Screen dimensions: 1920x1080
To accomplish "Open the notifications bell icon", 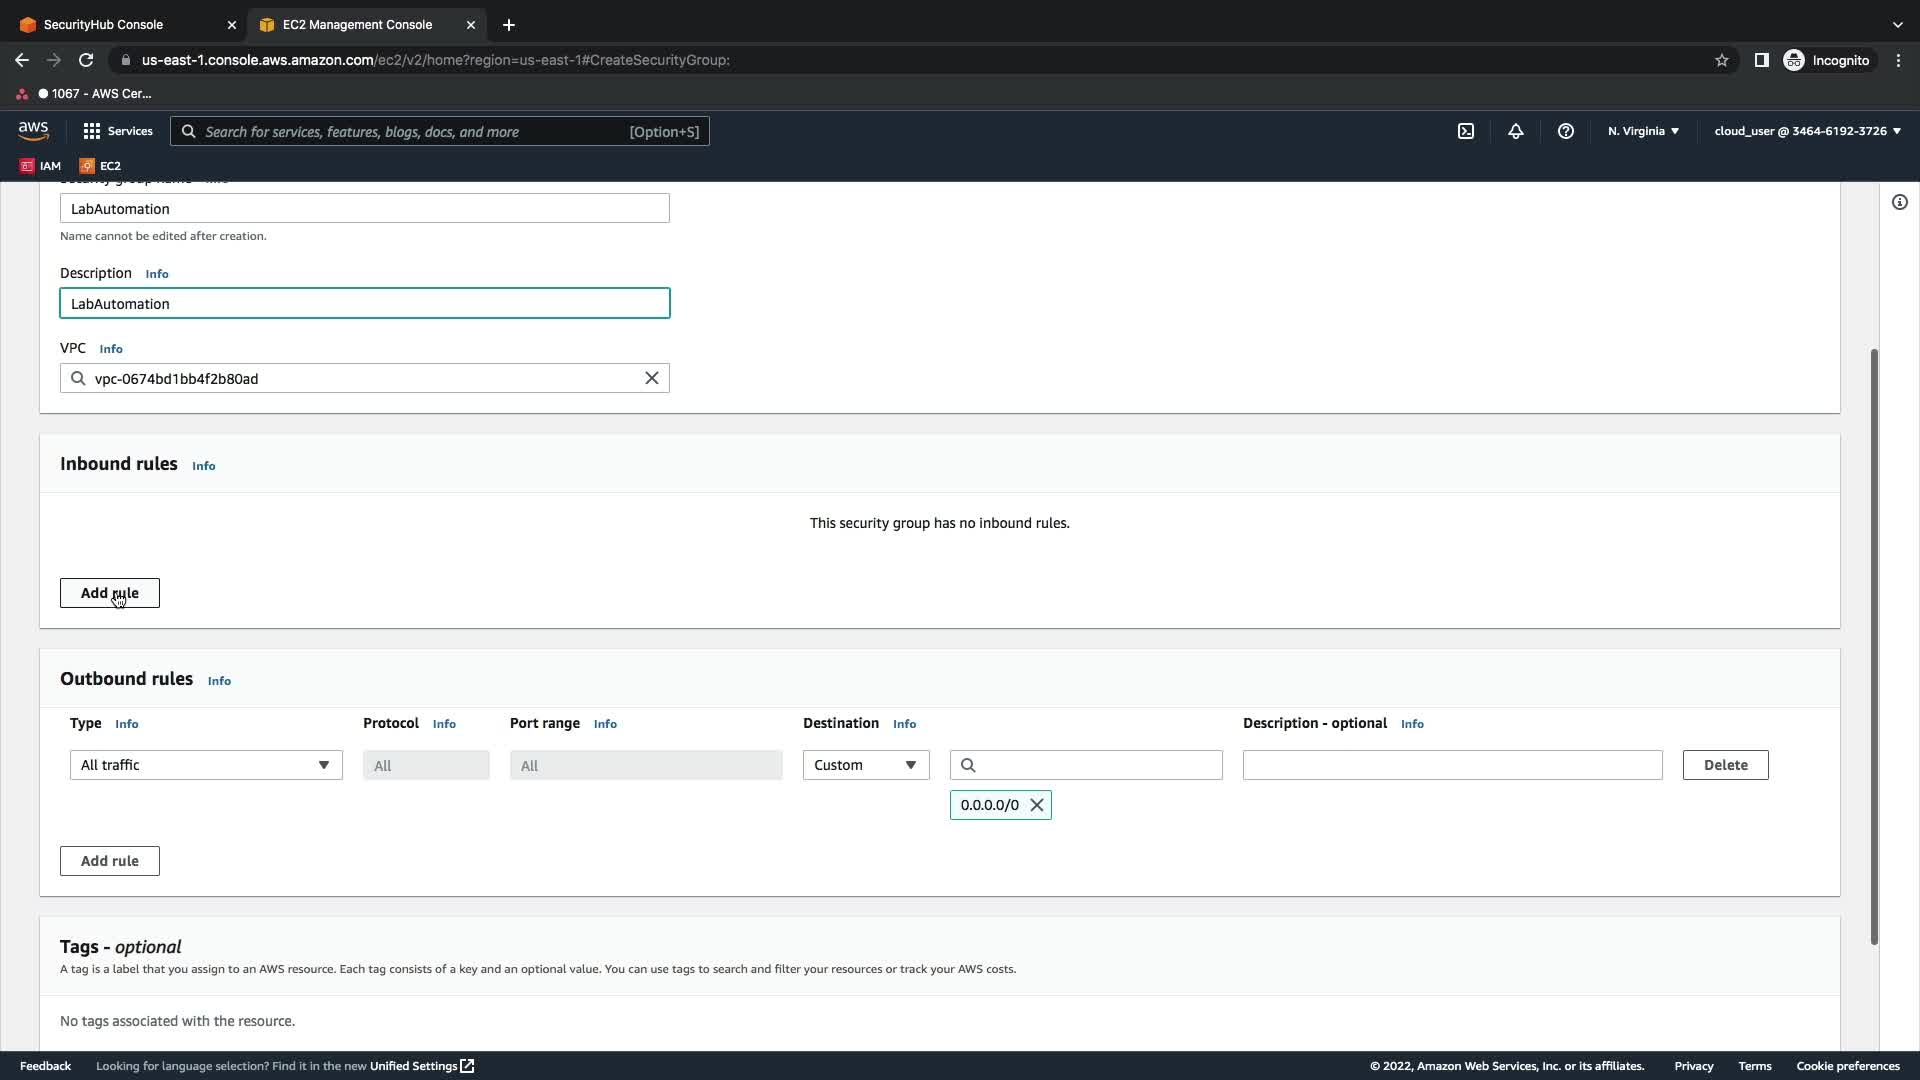I will click(1516, 131).
